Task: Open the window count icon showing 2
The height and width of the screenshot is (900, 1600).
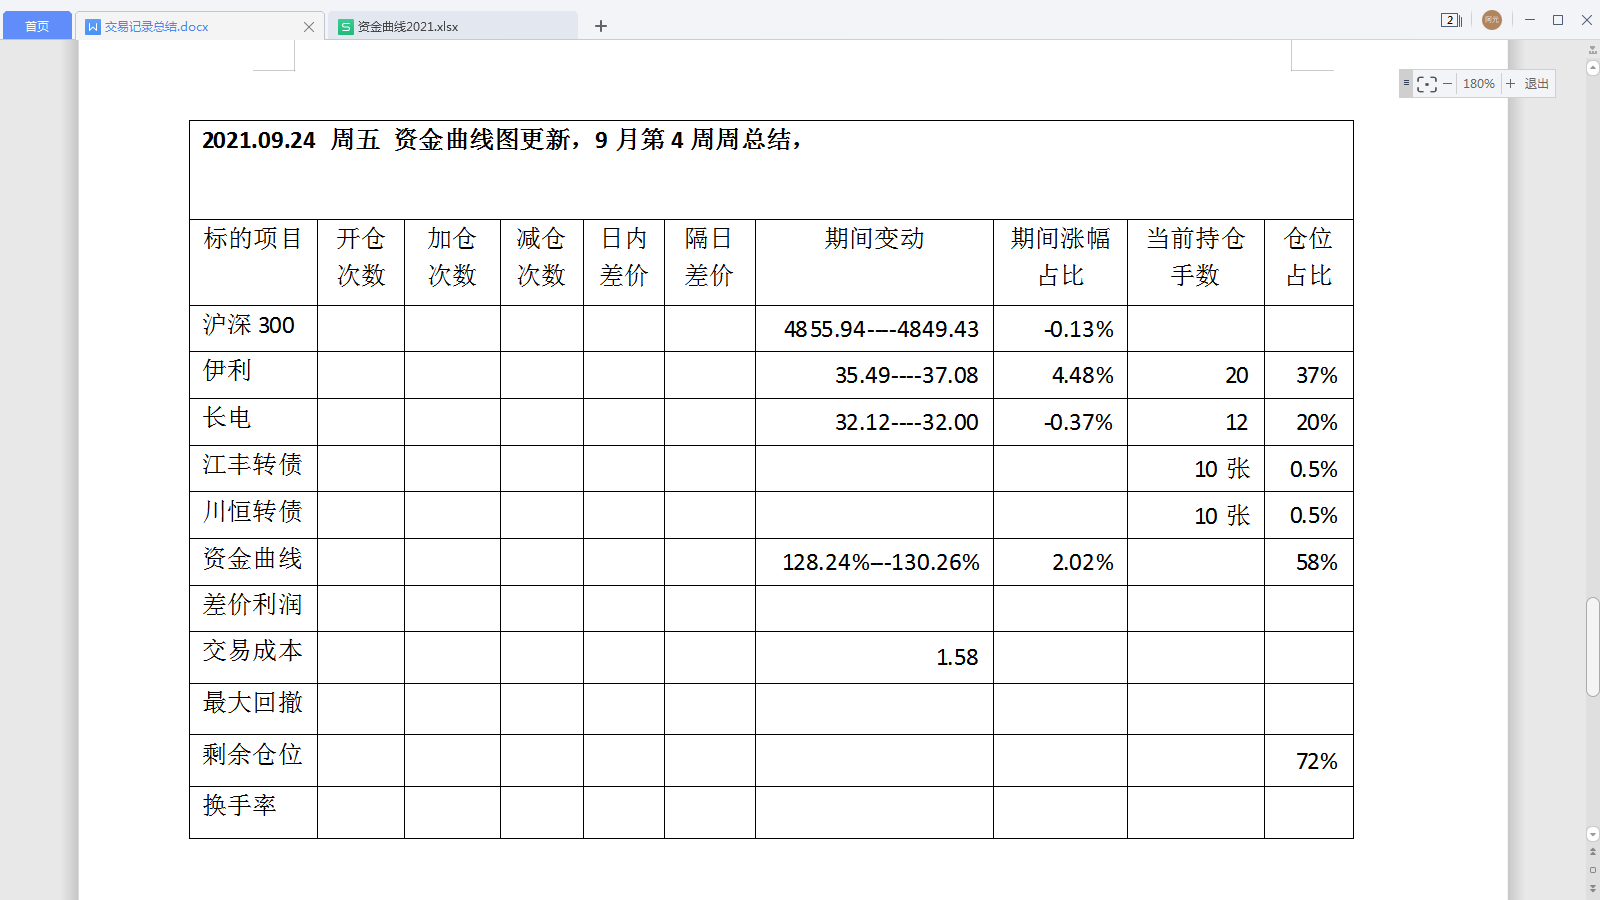Action: (x=1451, y=20)
